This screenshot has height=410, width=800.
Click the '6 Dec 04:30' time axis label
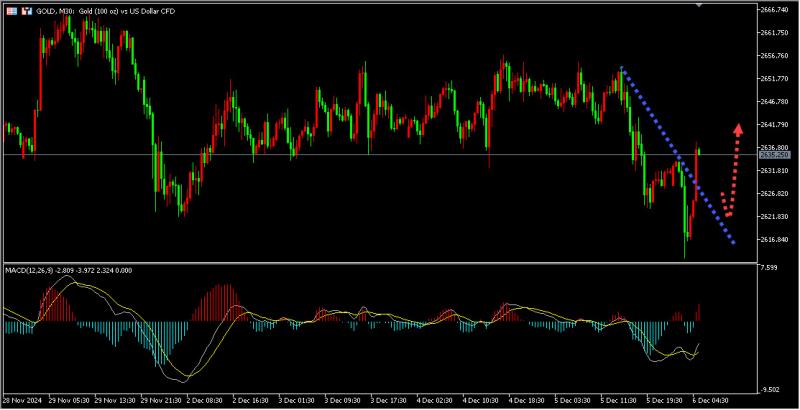coord(711,401)
